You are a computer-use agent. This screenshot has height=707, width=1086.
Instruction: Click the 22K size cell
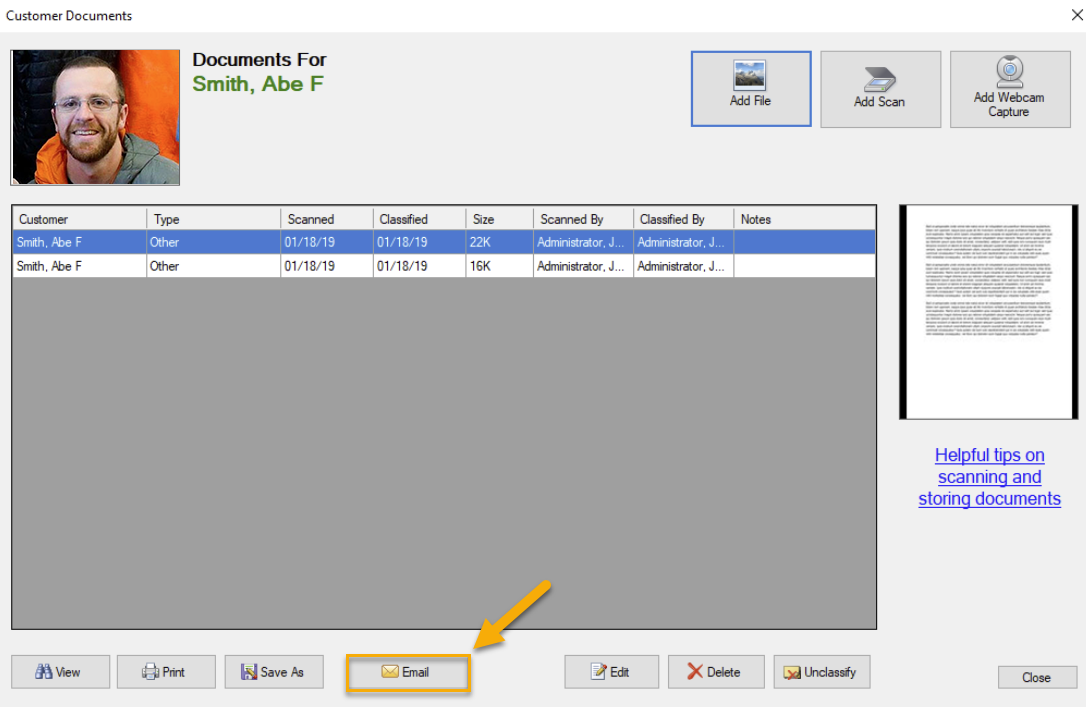click(499, 242)
